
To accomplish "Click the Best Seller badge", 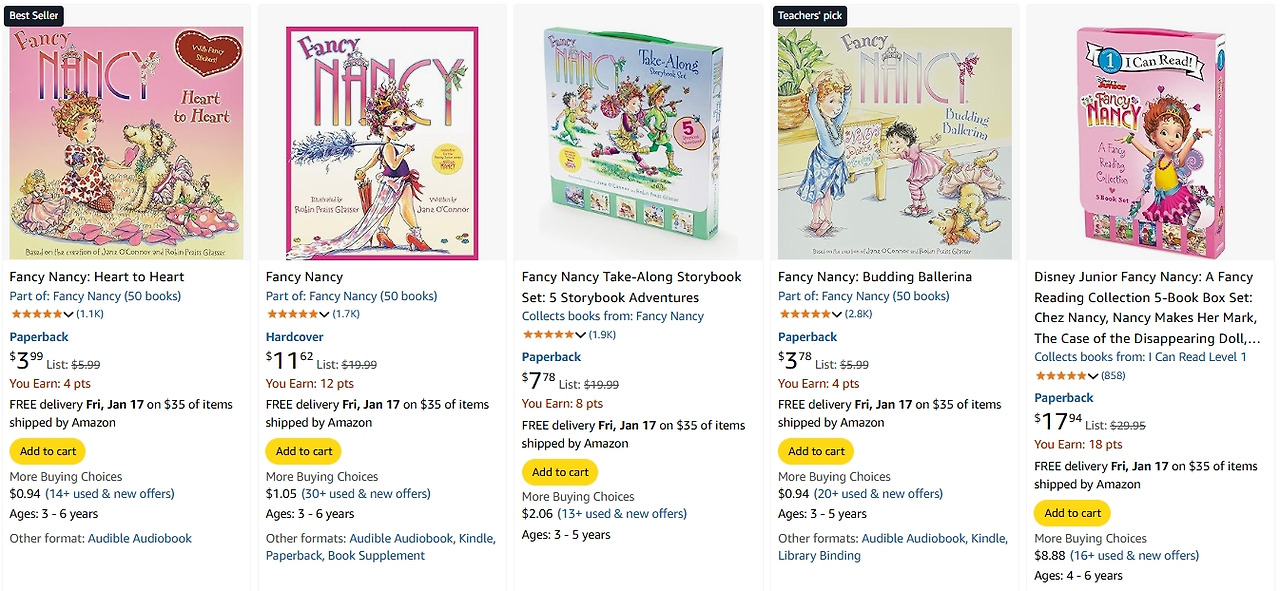I will click(x=33, y=15).
